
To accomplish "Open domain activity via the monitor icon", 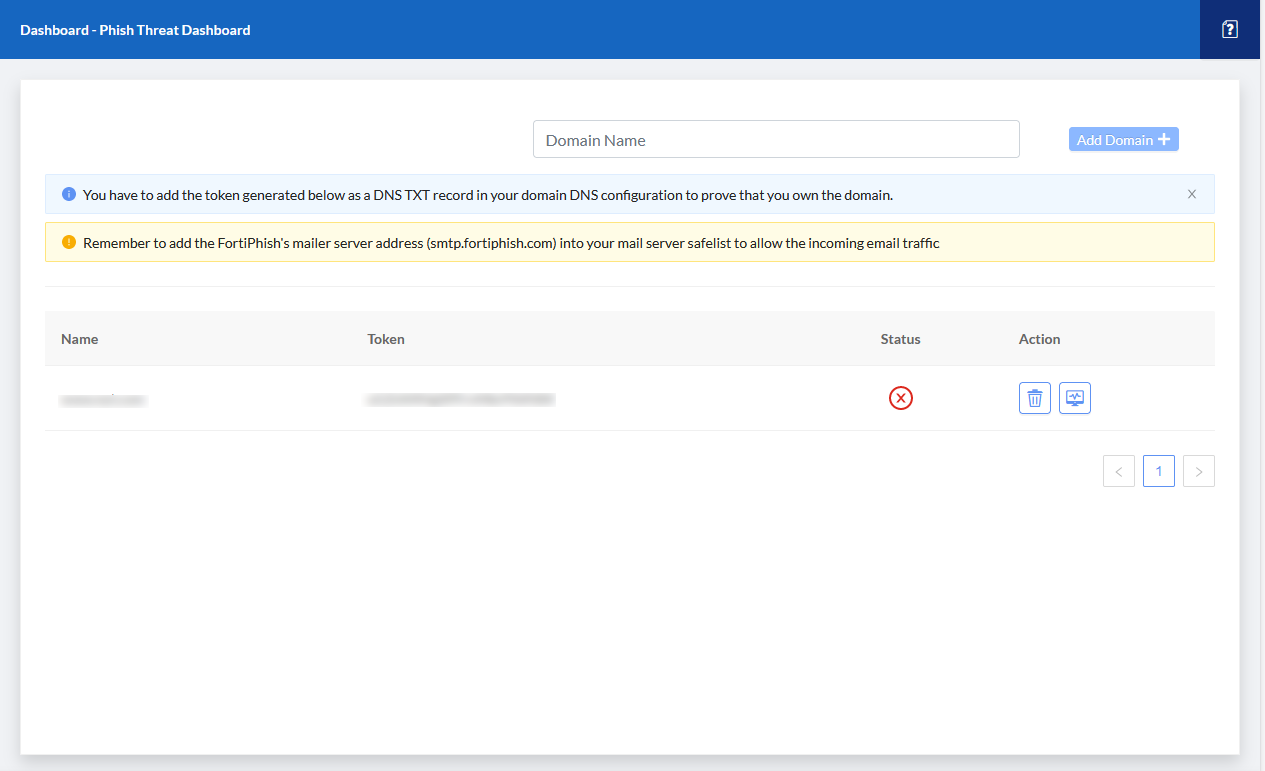I will (x=1074, y=397).
